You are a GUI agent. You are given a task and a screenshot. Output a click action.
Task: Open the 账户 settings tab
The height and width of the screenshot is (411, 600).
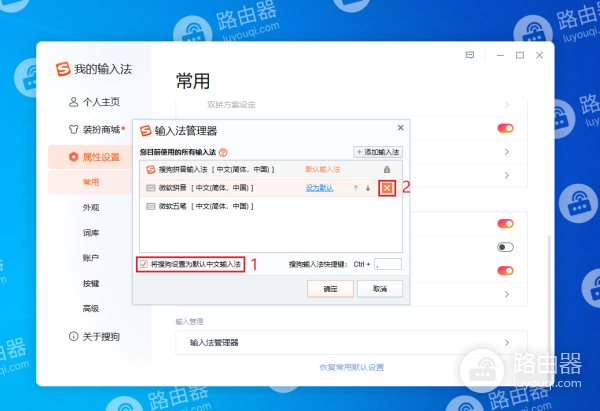(x=91, y=258)
